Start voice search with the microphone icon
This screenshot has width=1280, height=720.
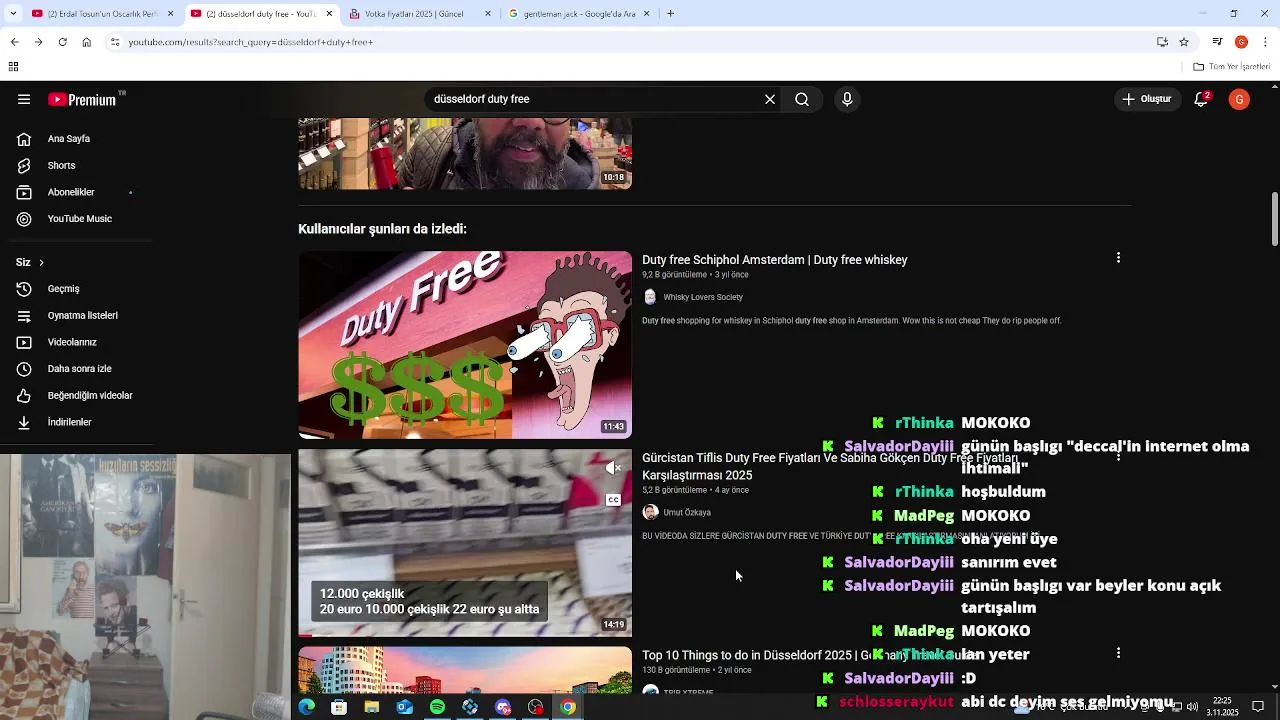(847, 99)
